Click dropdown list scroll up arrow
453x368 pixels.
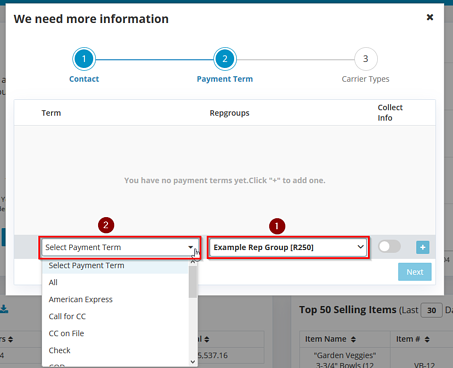click(x=193, y=262)
